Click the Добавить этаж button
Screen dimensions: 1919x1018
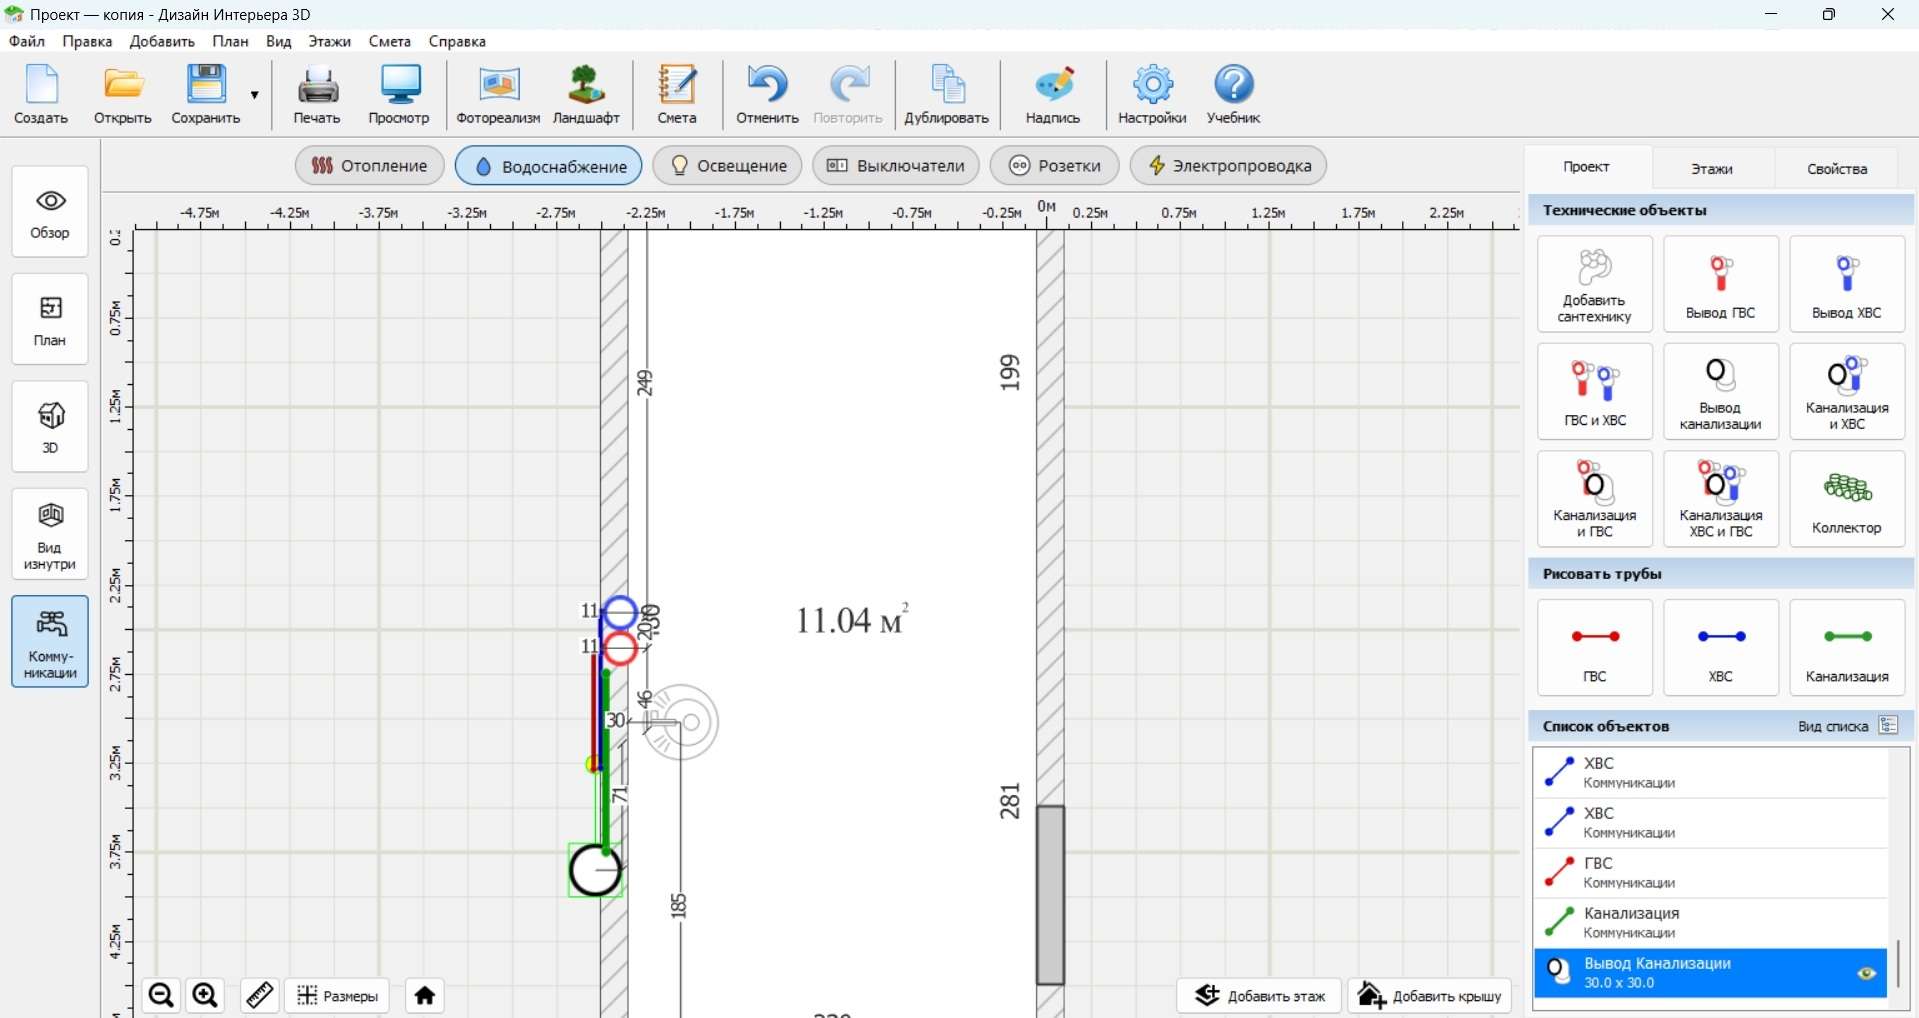(x=1259, y=995)
